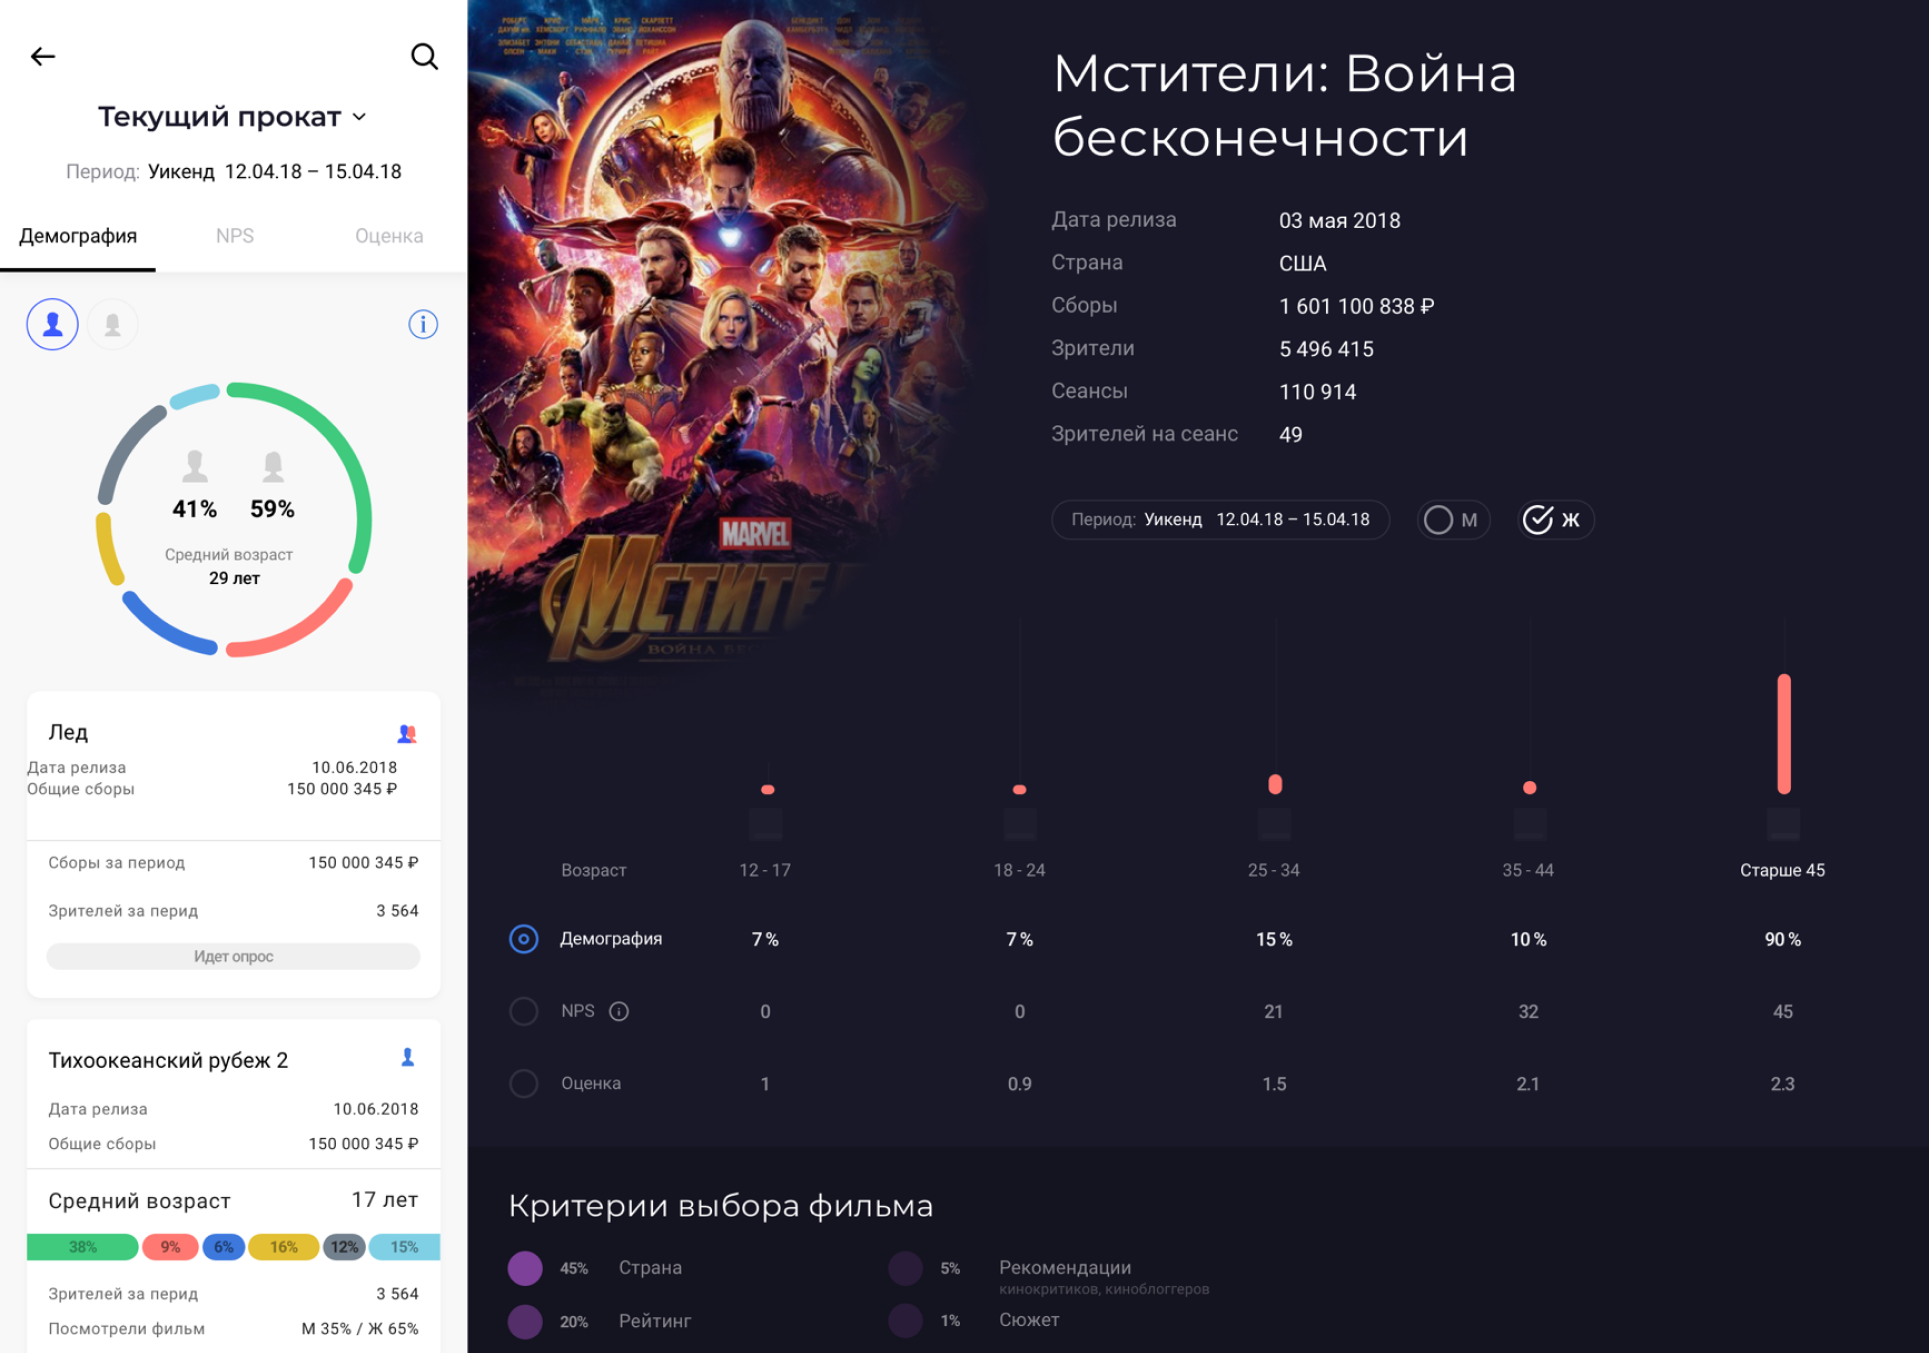The image size is (1929, 1353).
Task: Click male silhouette icon above 41%
Action: [x=195, y=466]
